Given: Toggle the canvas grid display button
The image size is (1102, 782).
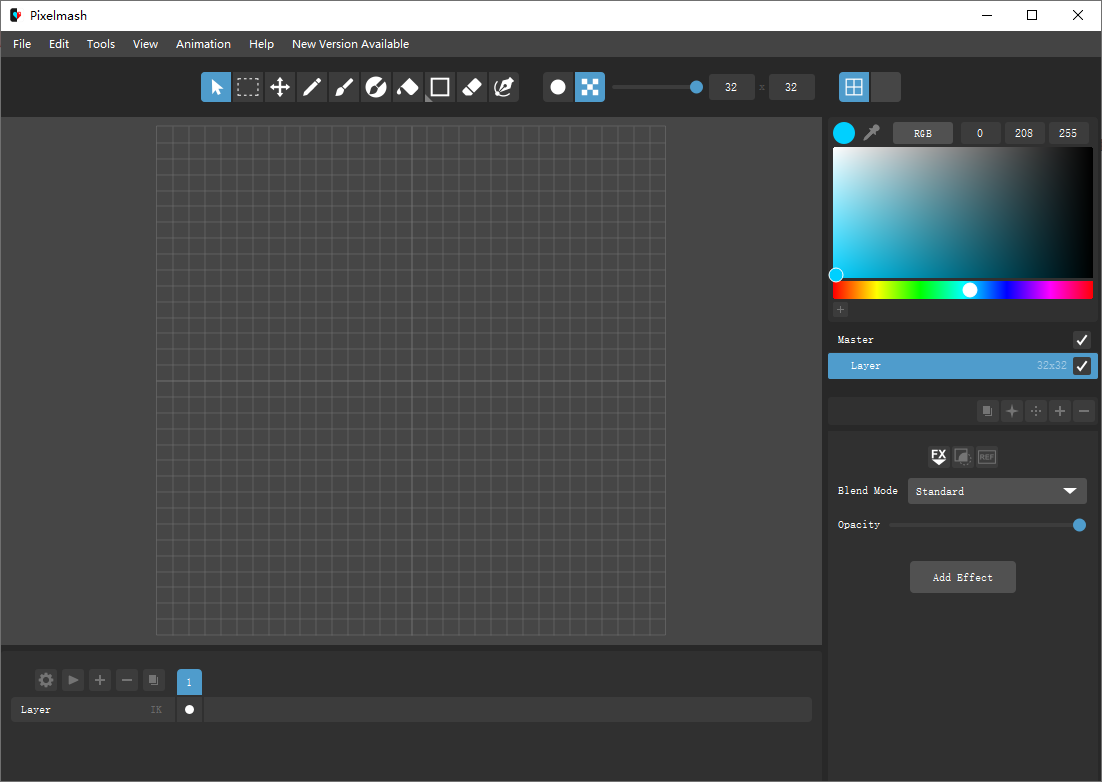Looking at the screenshot, I should [x=854, y=88].
